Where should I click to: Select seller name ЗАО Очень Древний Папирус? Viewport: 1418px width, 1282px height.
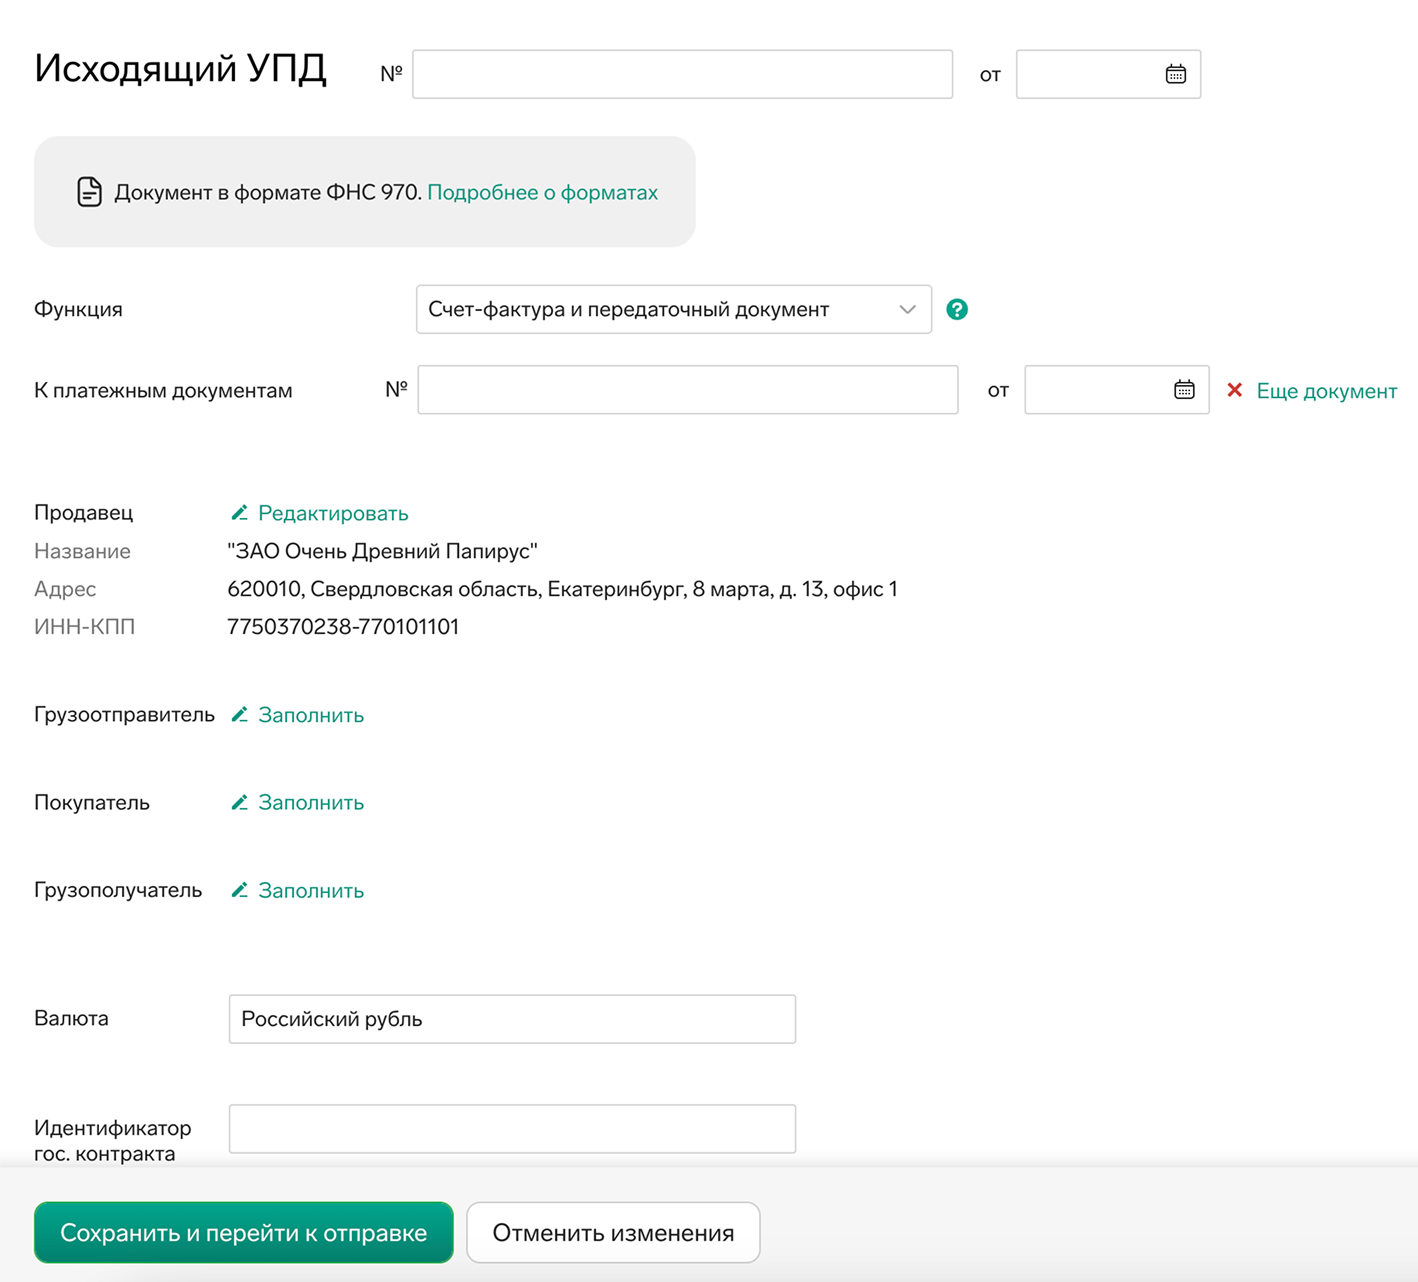click(x=382, y=551)
